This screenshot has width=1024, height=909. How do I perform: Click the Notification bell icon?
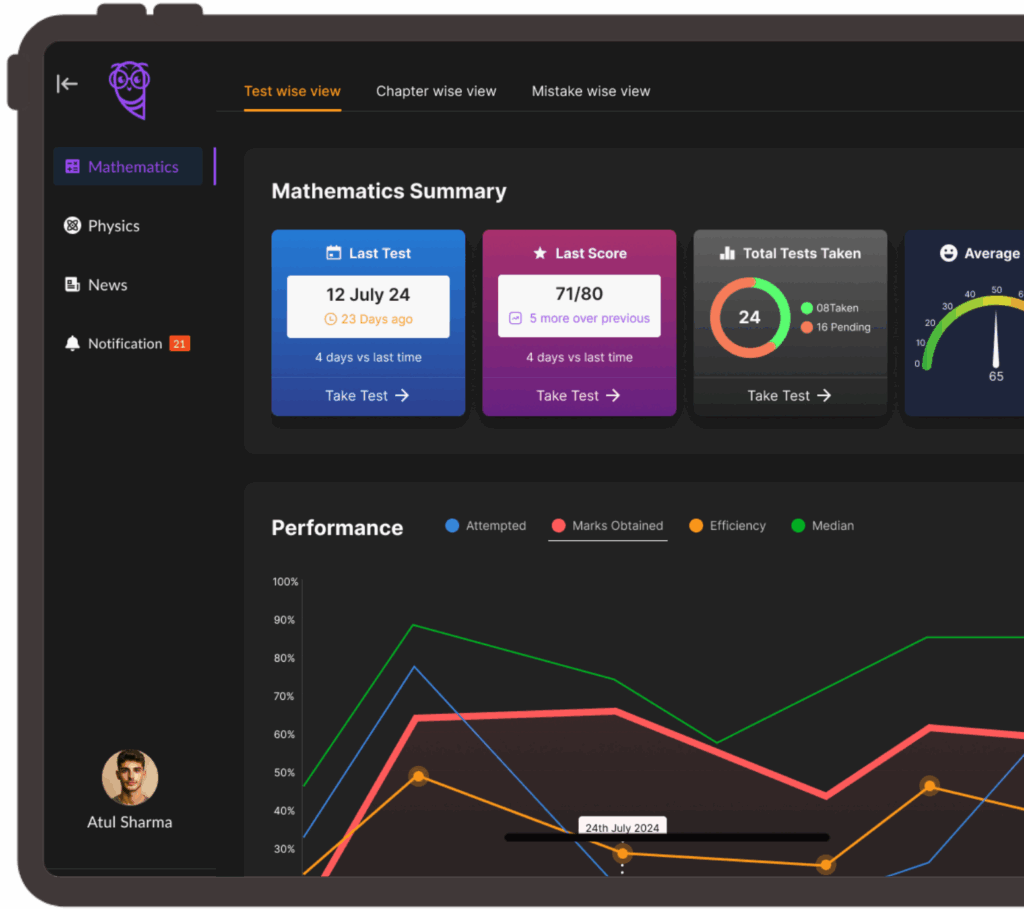coord(72,344)
